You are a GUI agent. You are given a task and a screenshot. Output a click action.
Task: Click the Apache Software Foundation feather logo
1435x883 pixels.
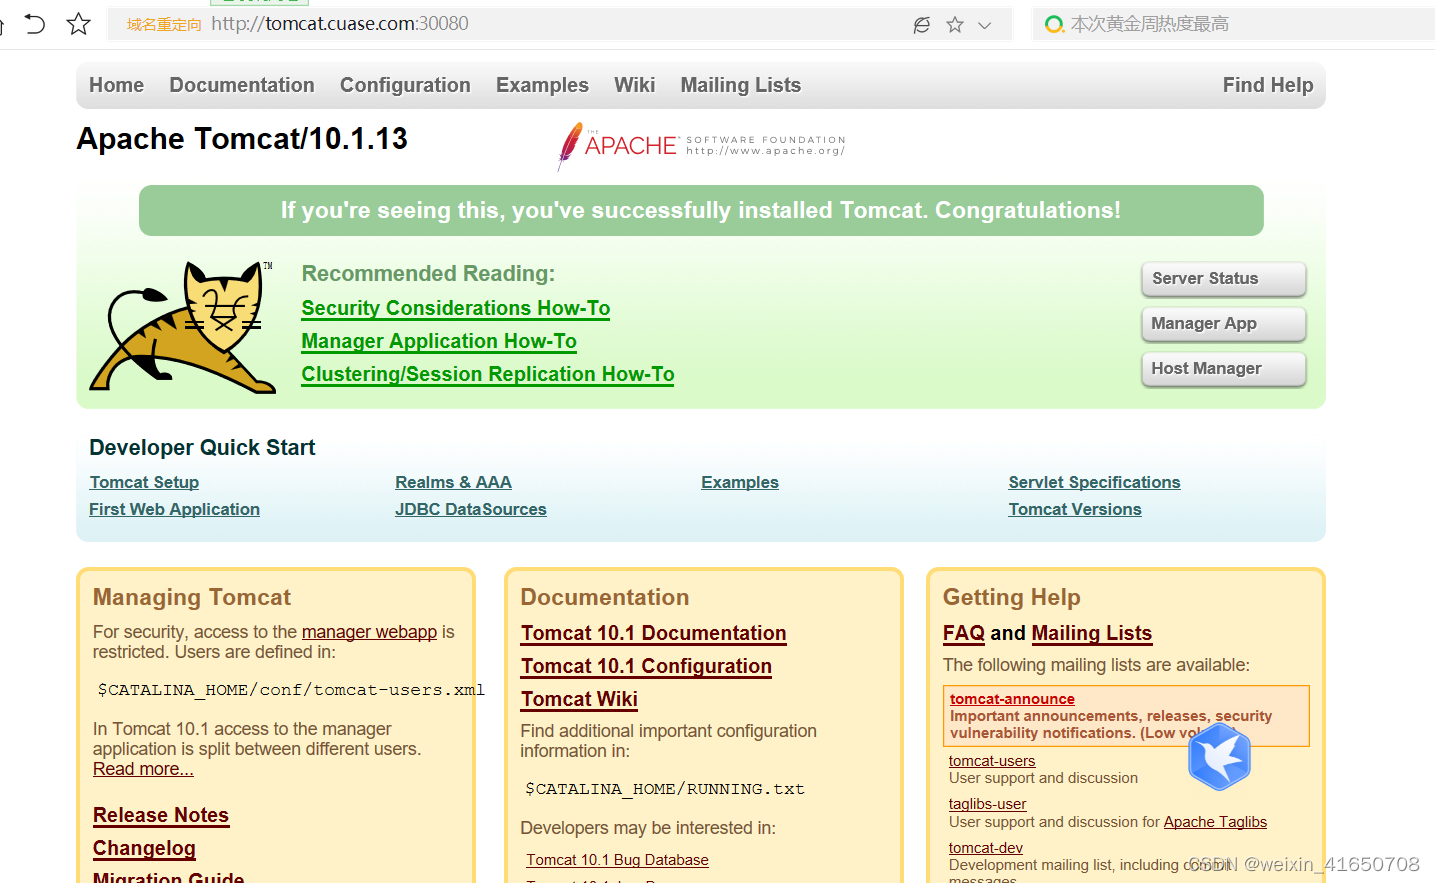[701, 146]
